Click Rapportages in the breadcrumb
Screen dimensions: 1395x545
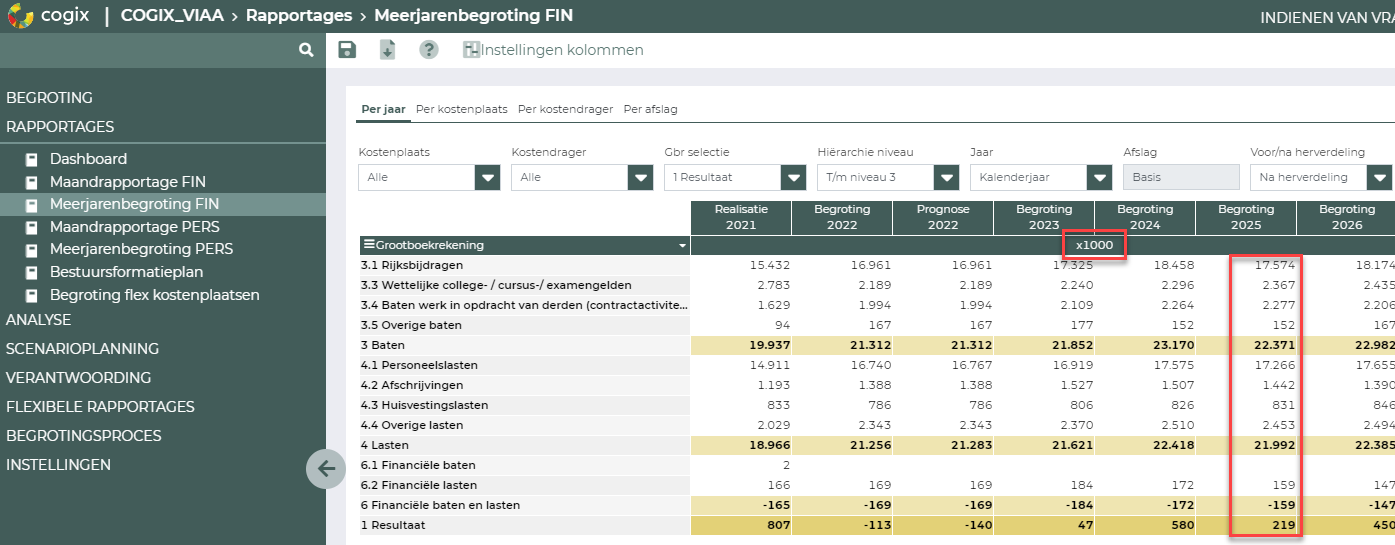tap(298, 16)
